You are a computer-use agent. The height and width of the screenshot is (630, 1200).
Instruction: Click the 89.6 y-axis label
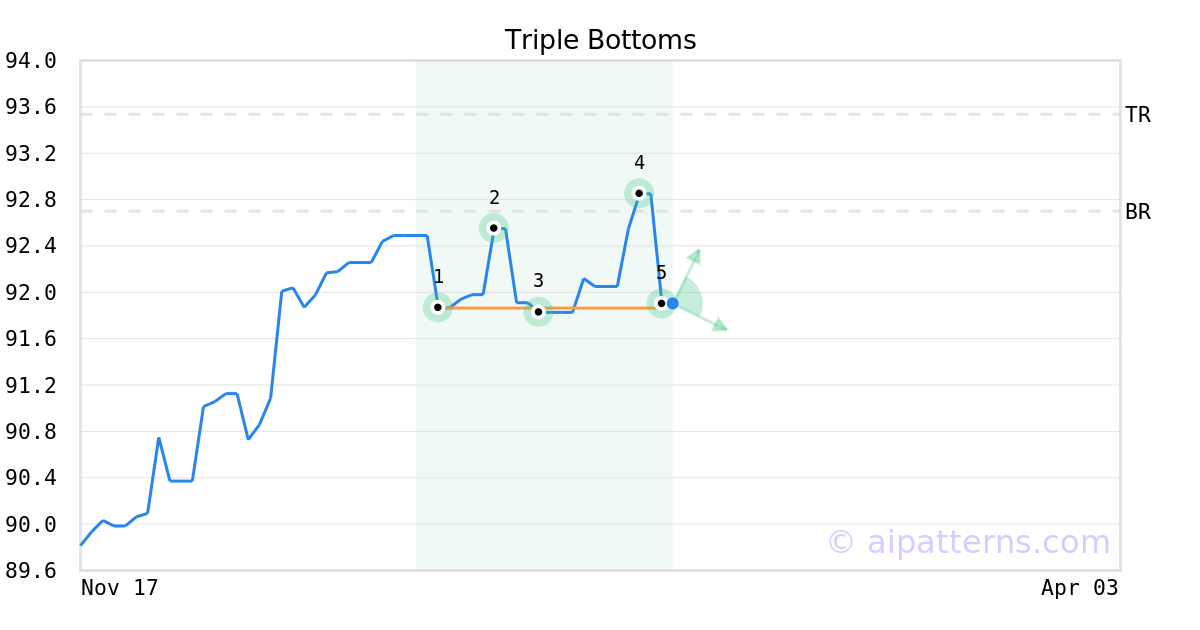pyautogui.click(x=30, y=571)
